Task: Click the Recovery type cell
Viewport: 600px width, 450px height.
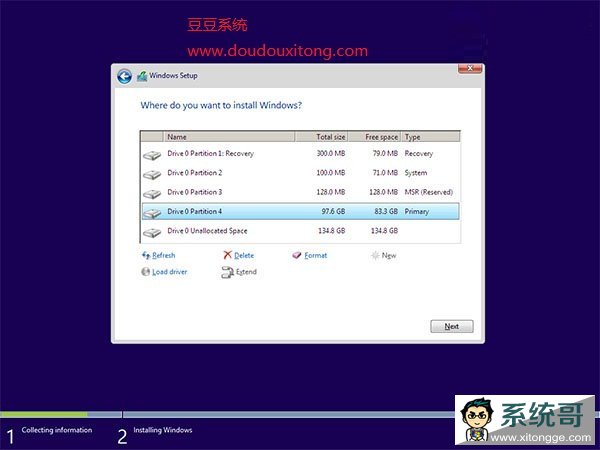Action: (x=419, y=153)
